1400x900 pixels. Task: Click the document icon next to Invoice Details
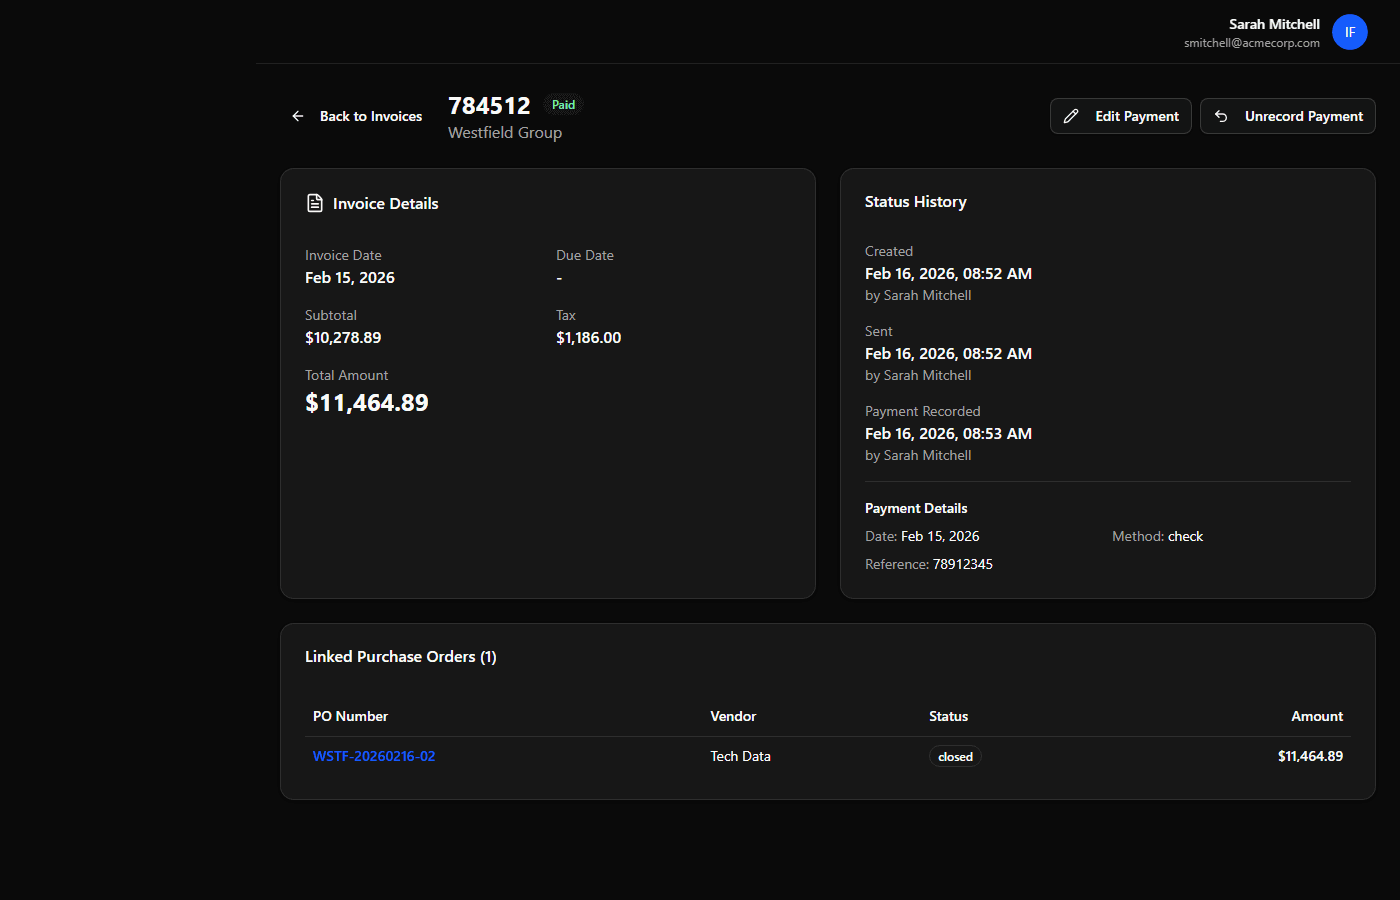(x=314, y=202)
